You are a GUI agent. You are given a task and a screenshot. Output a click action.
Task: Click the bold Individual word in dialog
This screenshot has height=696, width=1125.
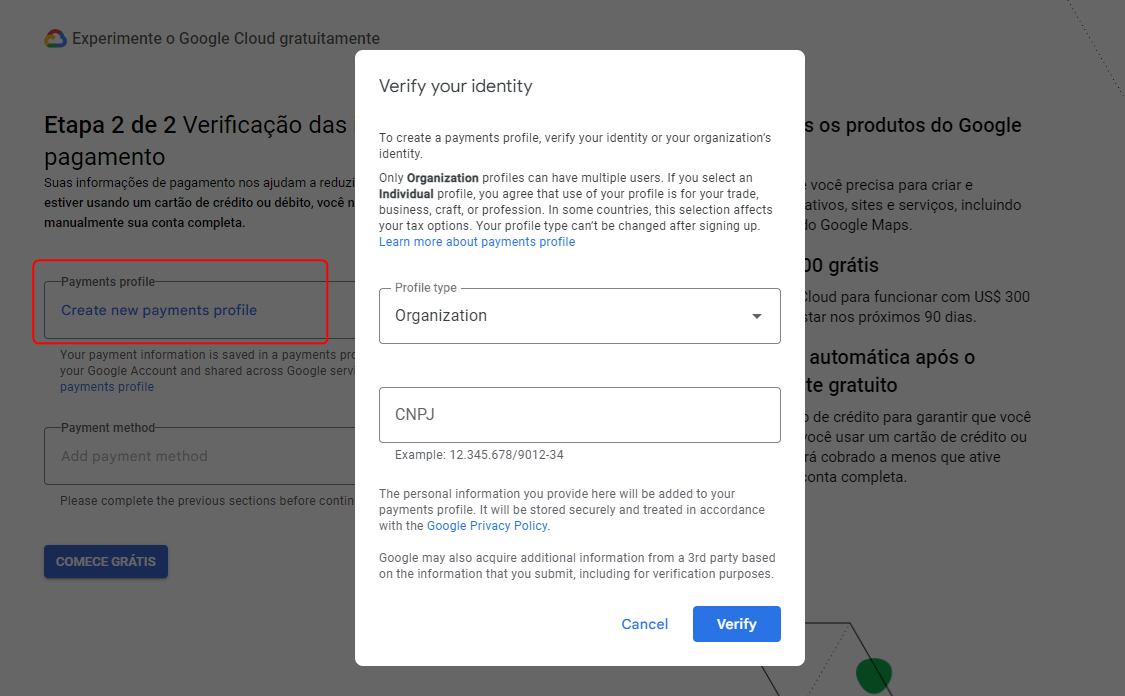(x=406, y=194)
